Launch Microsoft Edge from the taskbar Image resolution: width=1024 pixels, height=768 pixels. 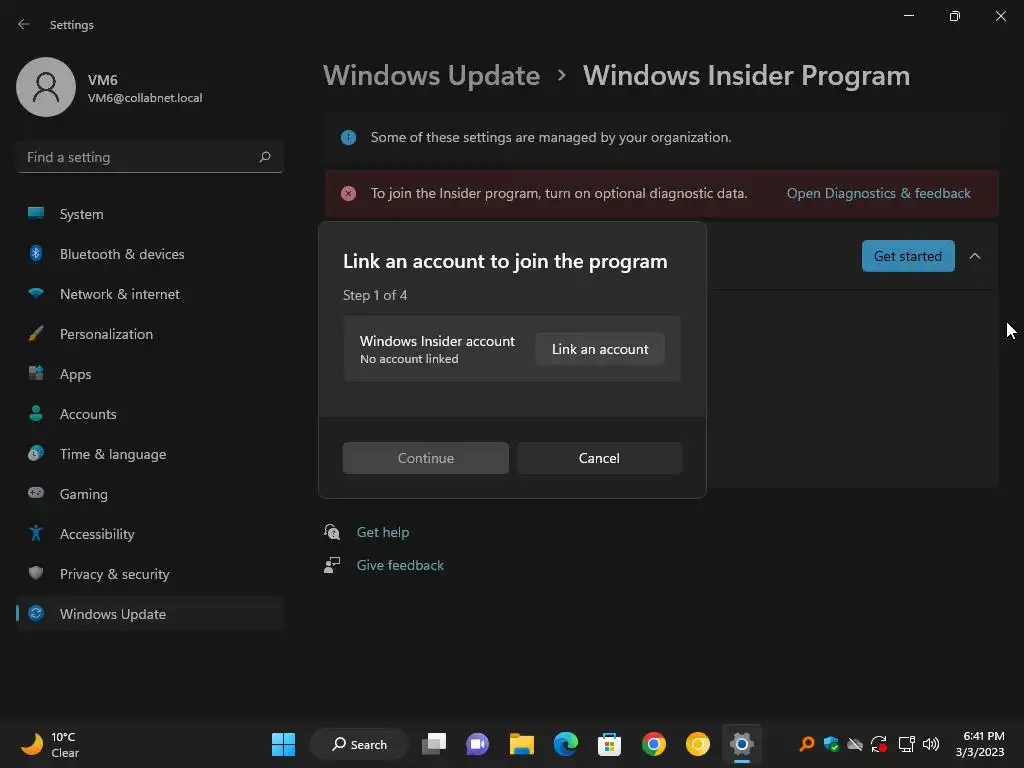tap(566, 744)
